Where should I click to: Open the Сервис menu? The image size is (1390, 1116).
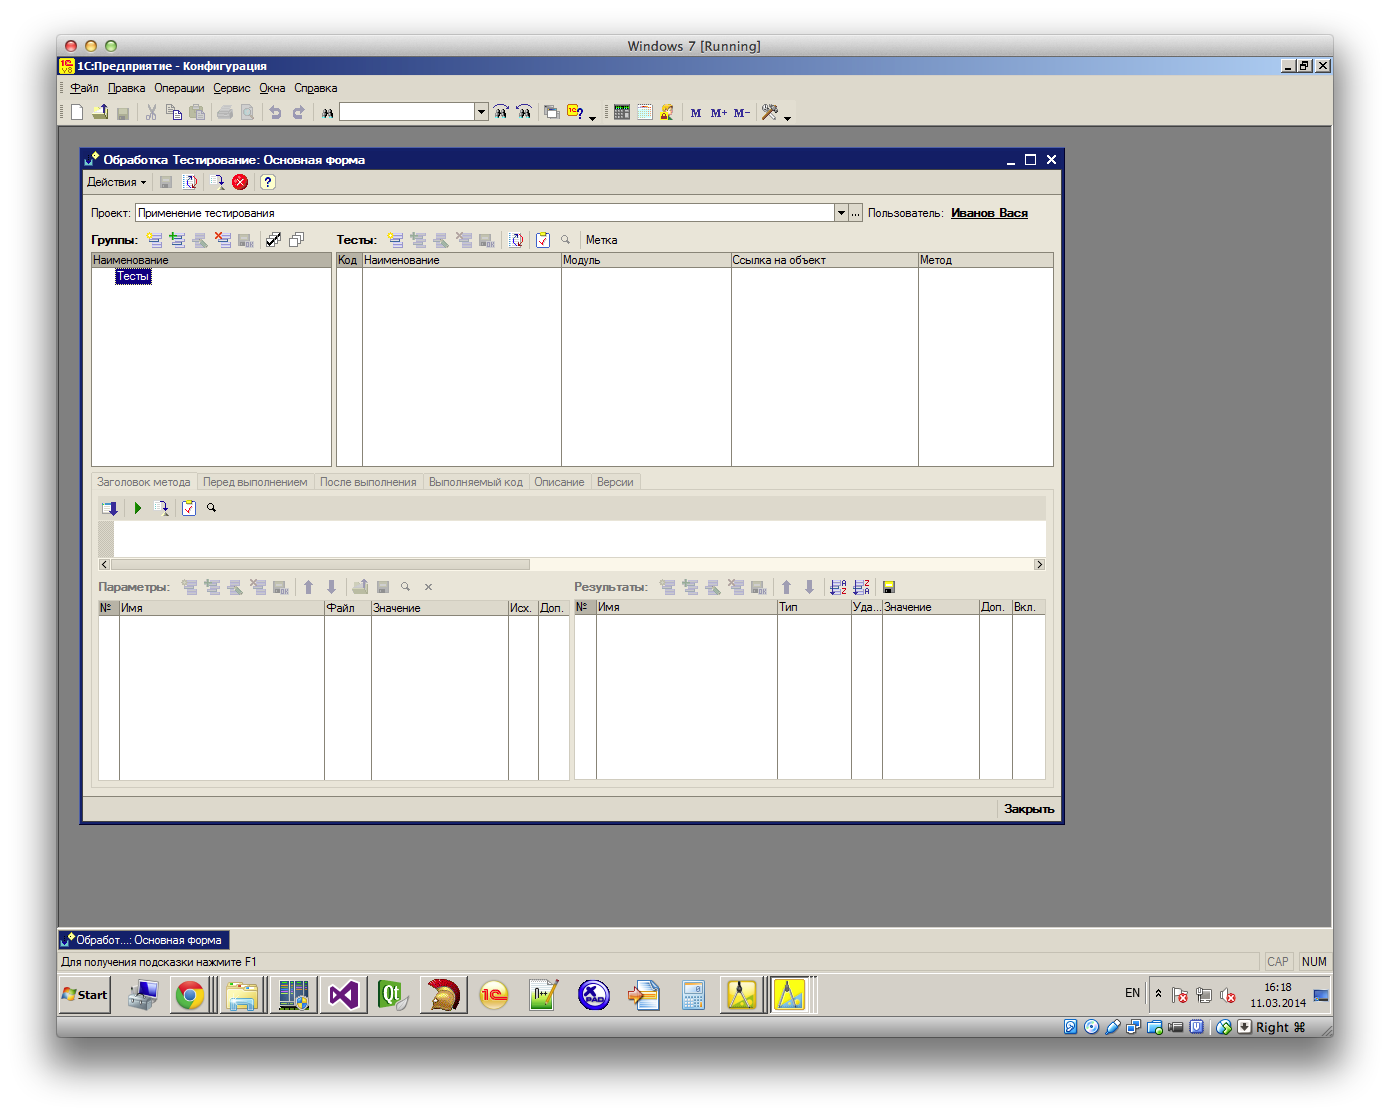(231, 88)
